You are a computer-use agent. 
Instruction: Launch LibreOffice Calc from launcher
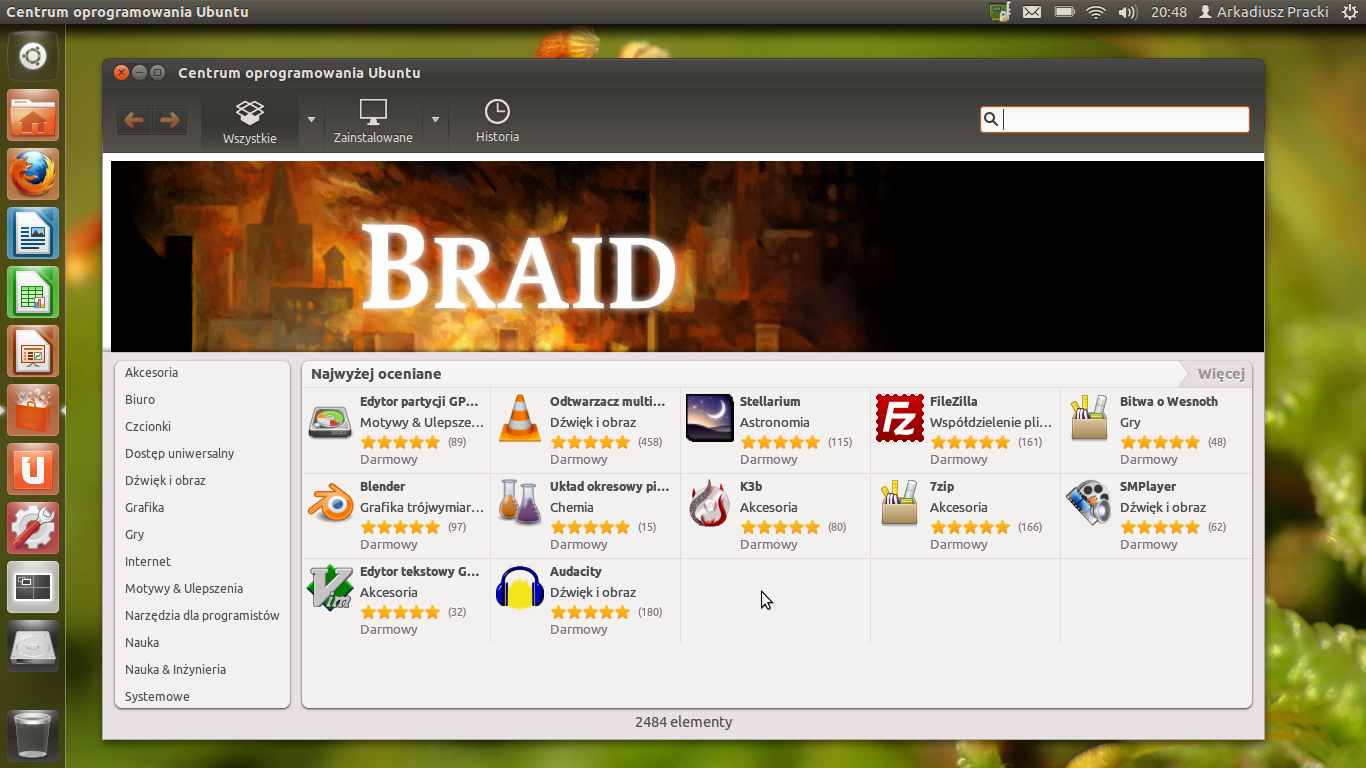(33, 292)
